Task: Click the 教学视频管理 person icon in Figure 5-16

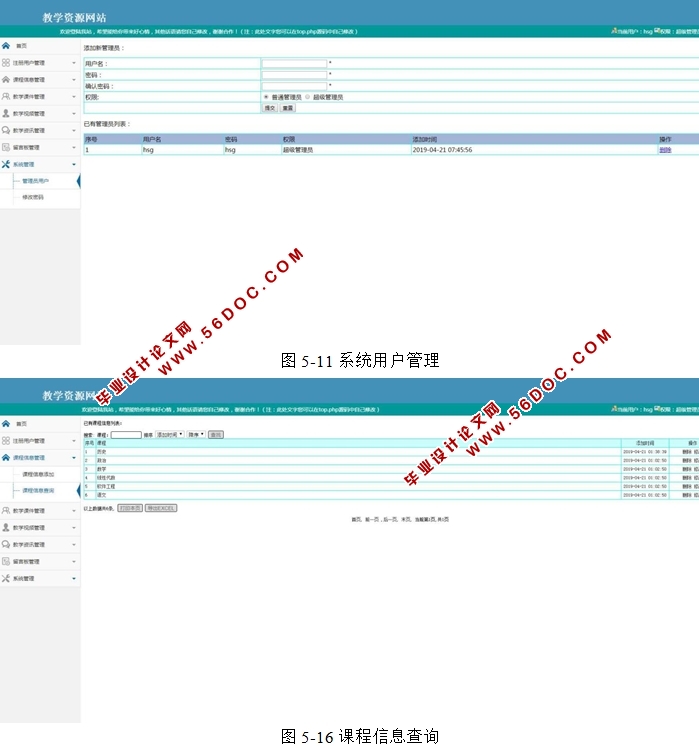Action: coord(6,527)
